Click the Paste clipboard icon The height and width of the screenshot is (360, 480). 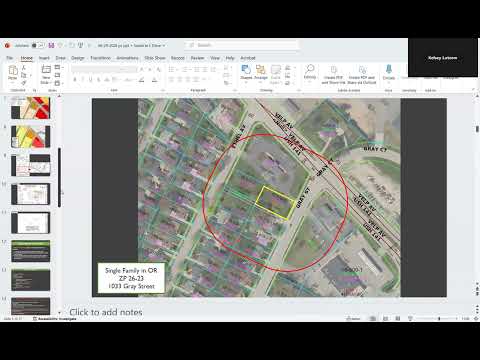tap(13, 73)
